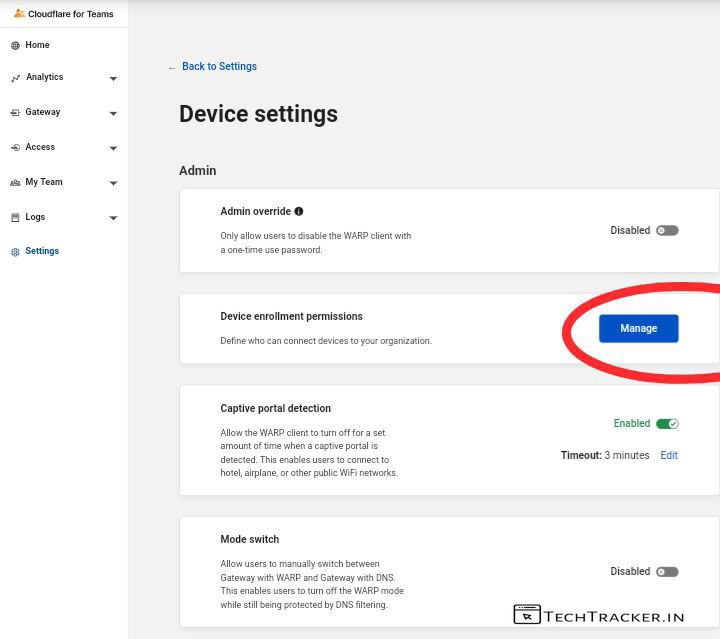
Task: Click the Gateway icon in sidebar
Action: (15, 113)
